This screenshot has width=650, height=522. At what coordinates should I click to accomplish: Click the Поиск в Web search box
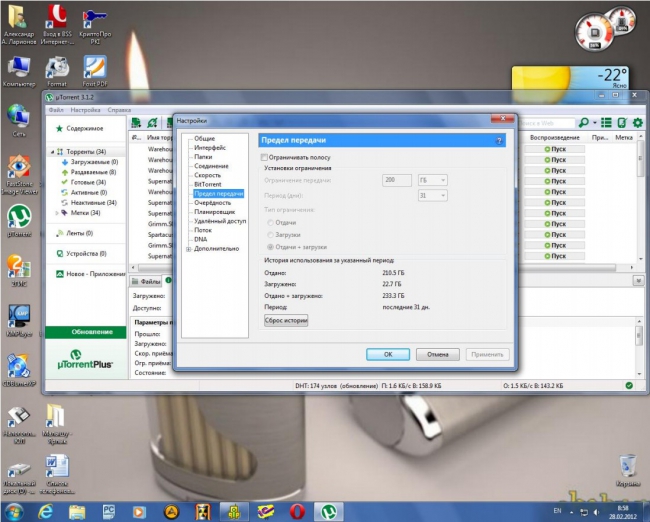545,123
